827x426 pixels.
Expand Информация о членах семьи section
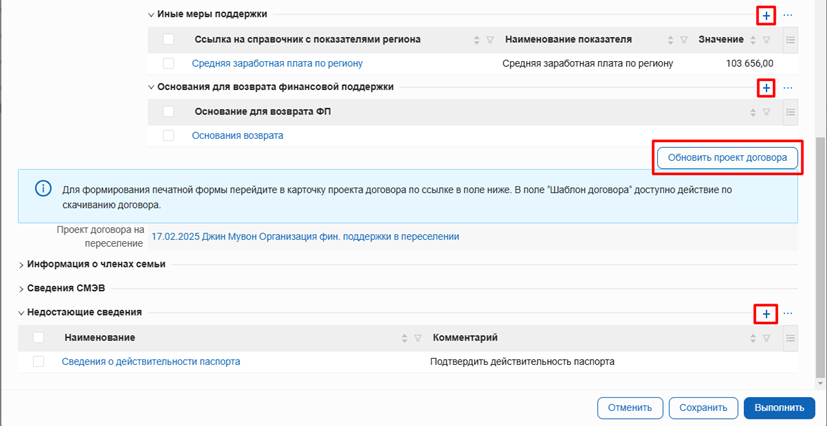click(x=22, y=265)
